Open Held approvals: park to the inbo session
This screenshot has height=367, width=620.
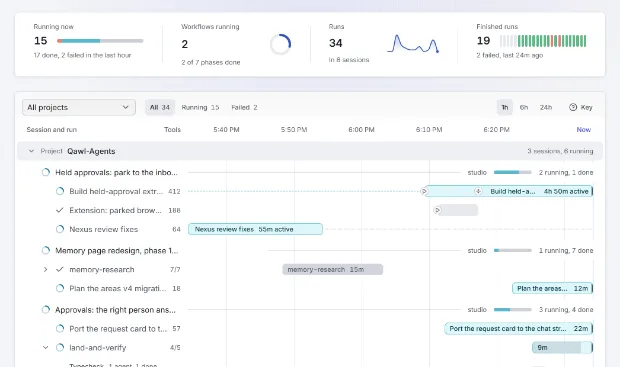116,172
